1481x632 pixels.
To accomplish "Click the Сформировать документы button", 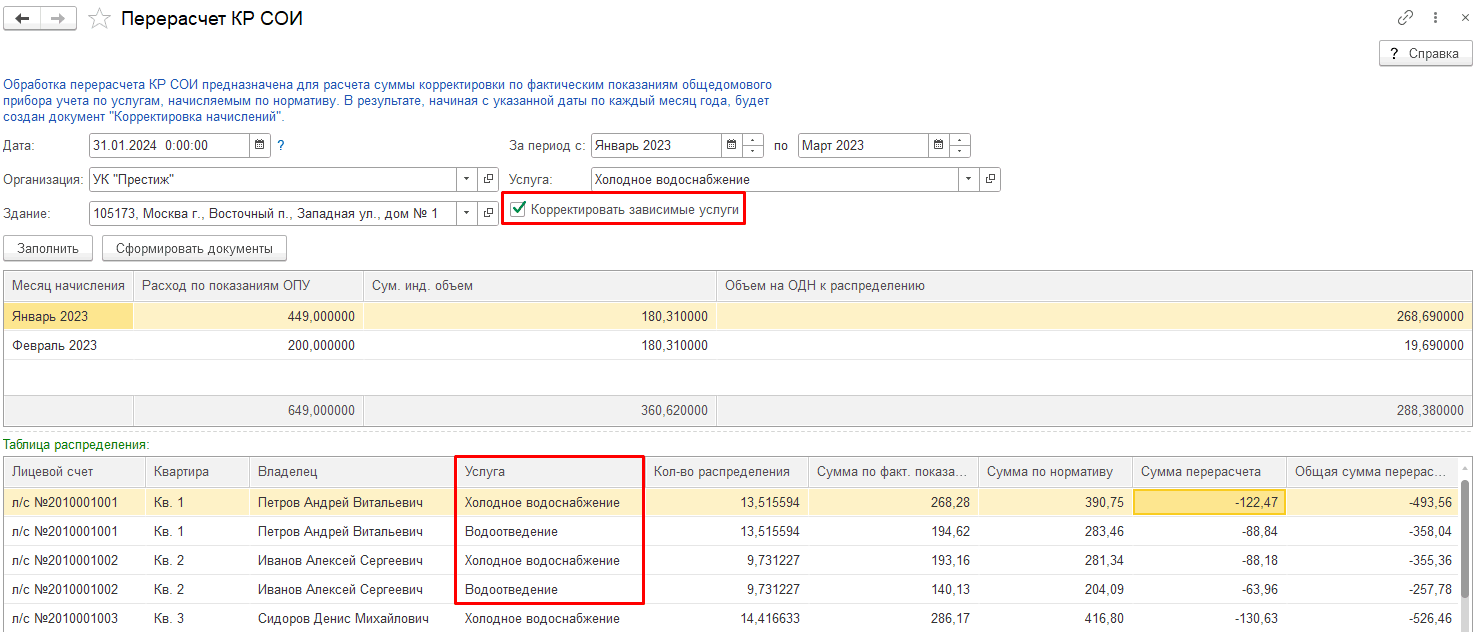I will [194, 247].
